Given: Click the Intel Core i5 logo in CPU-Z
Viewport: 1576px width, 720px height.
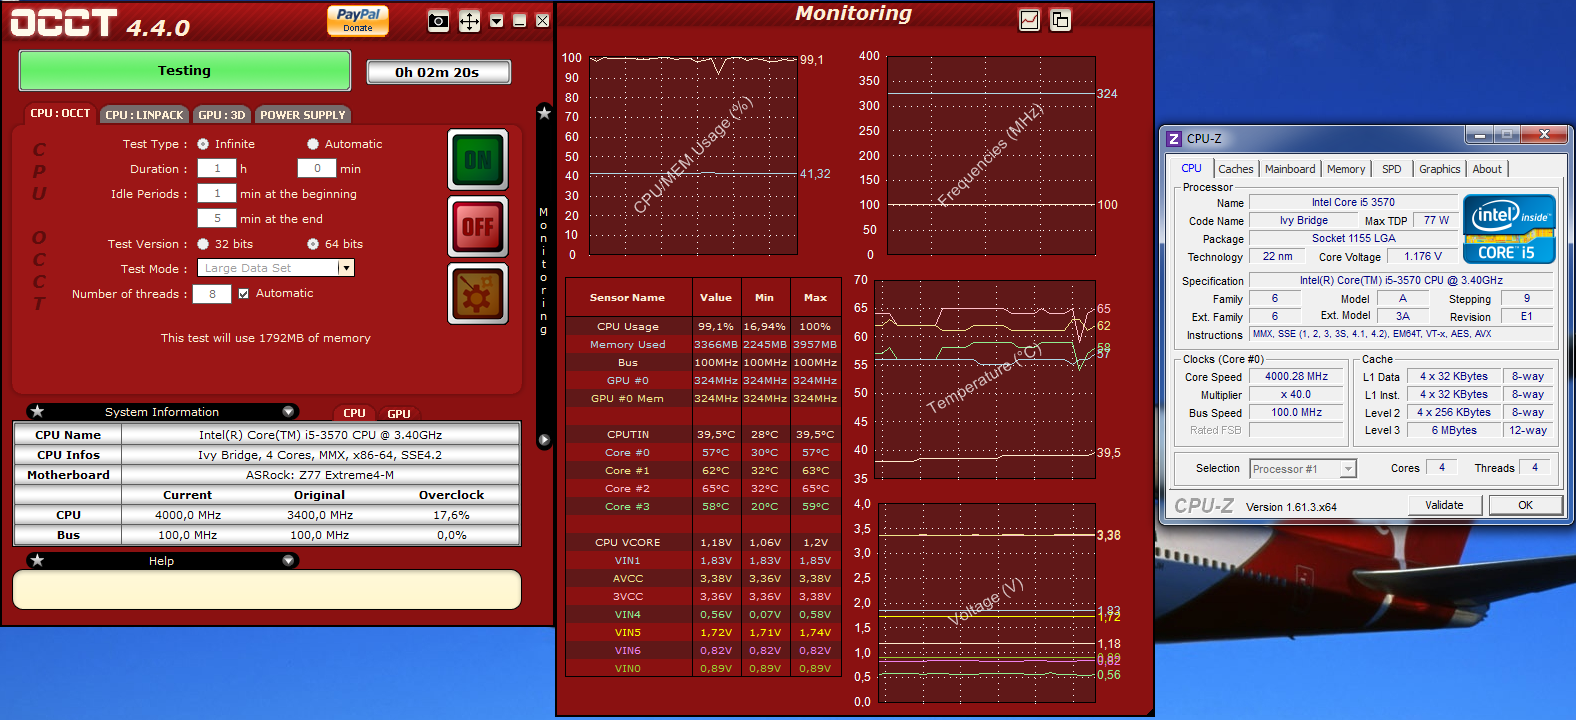Looking at the screenshot, I should click(x=1509, y=229).
